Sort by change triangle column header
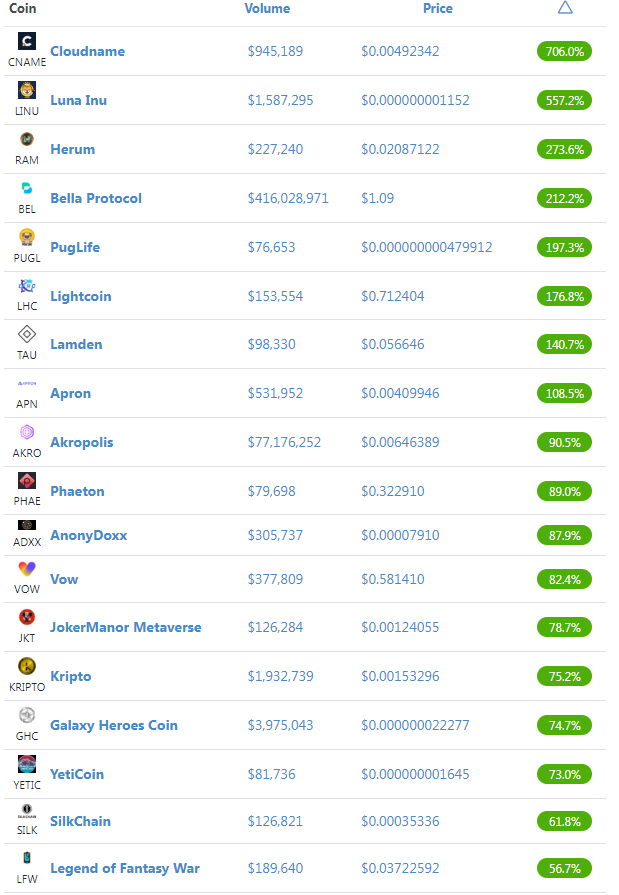This screenshot has height=895, width=619. tap(565, 7)
